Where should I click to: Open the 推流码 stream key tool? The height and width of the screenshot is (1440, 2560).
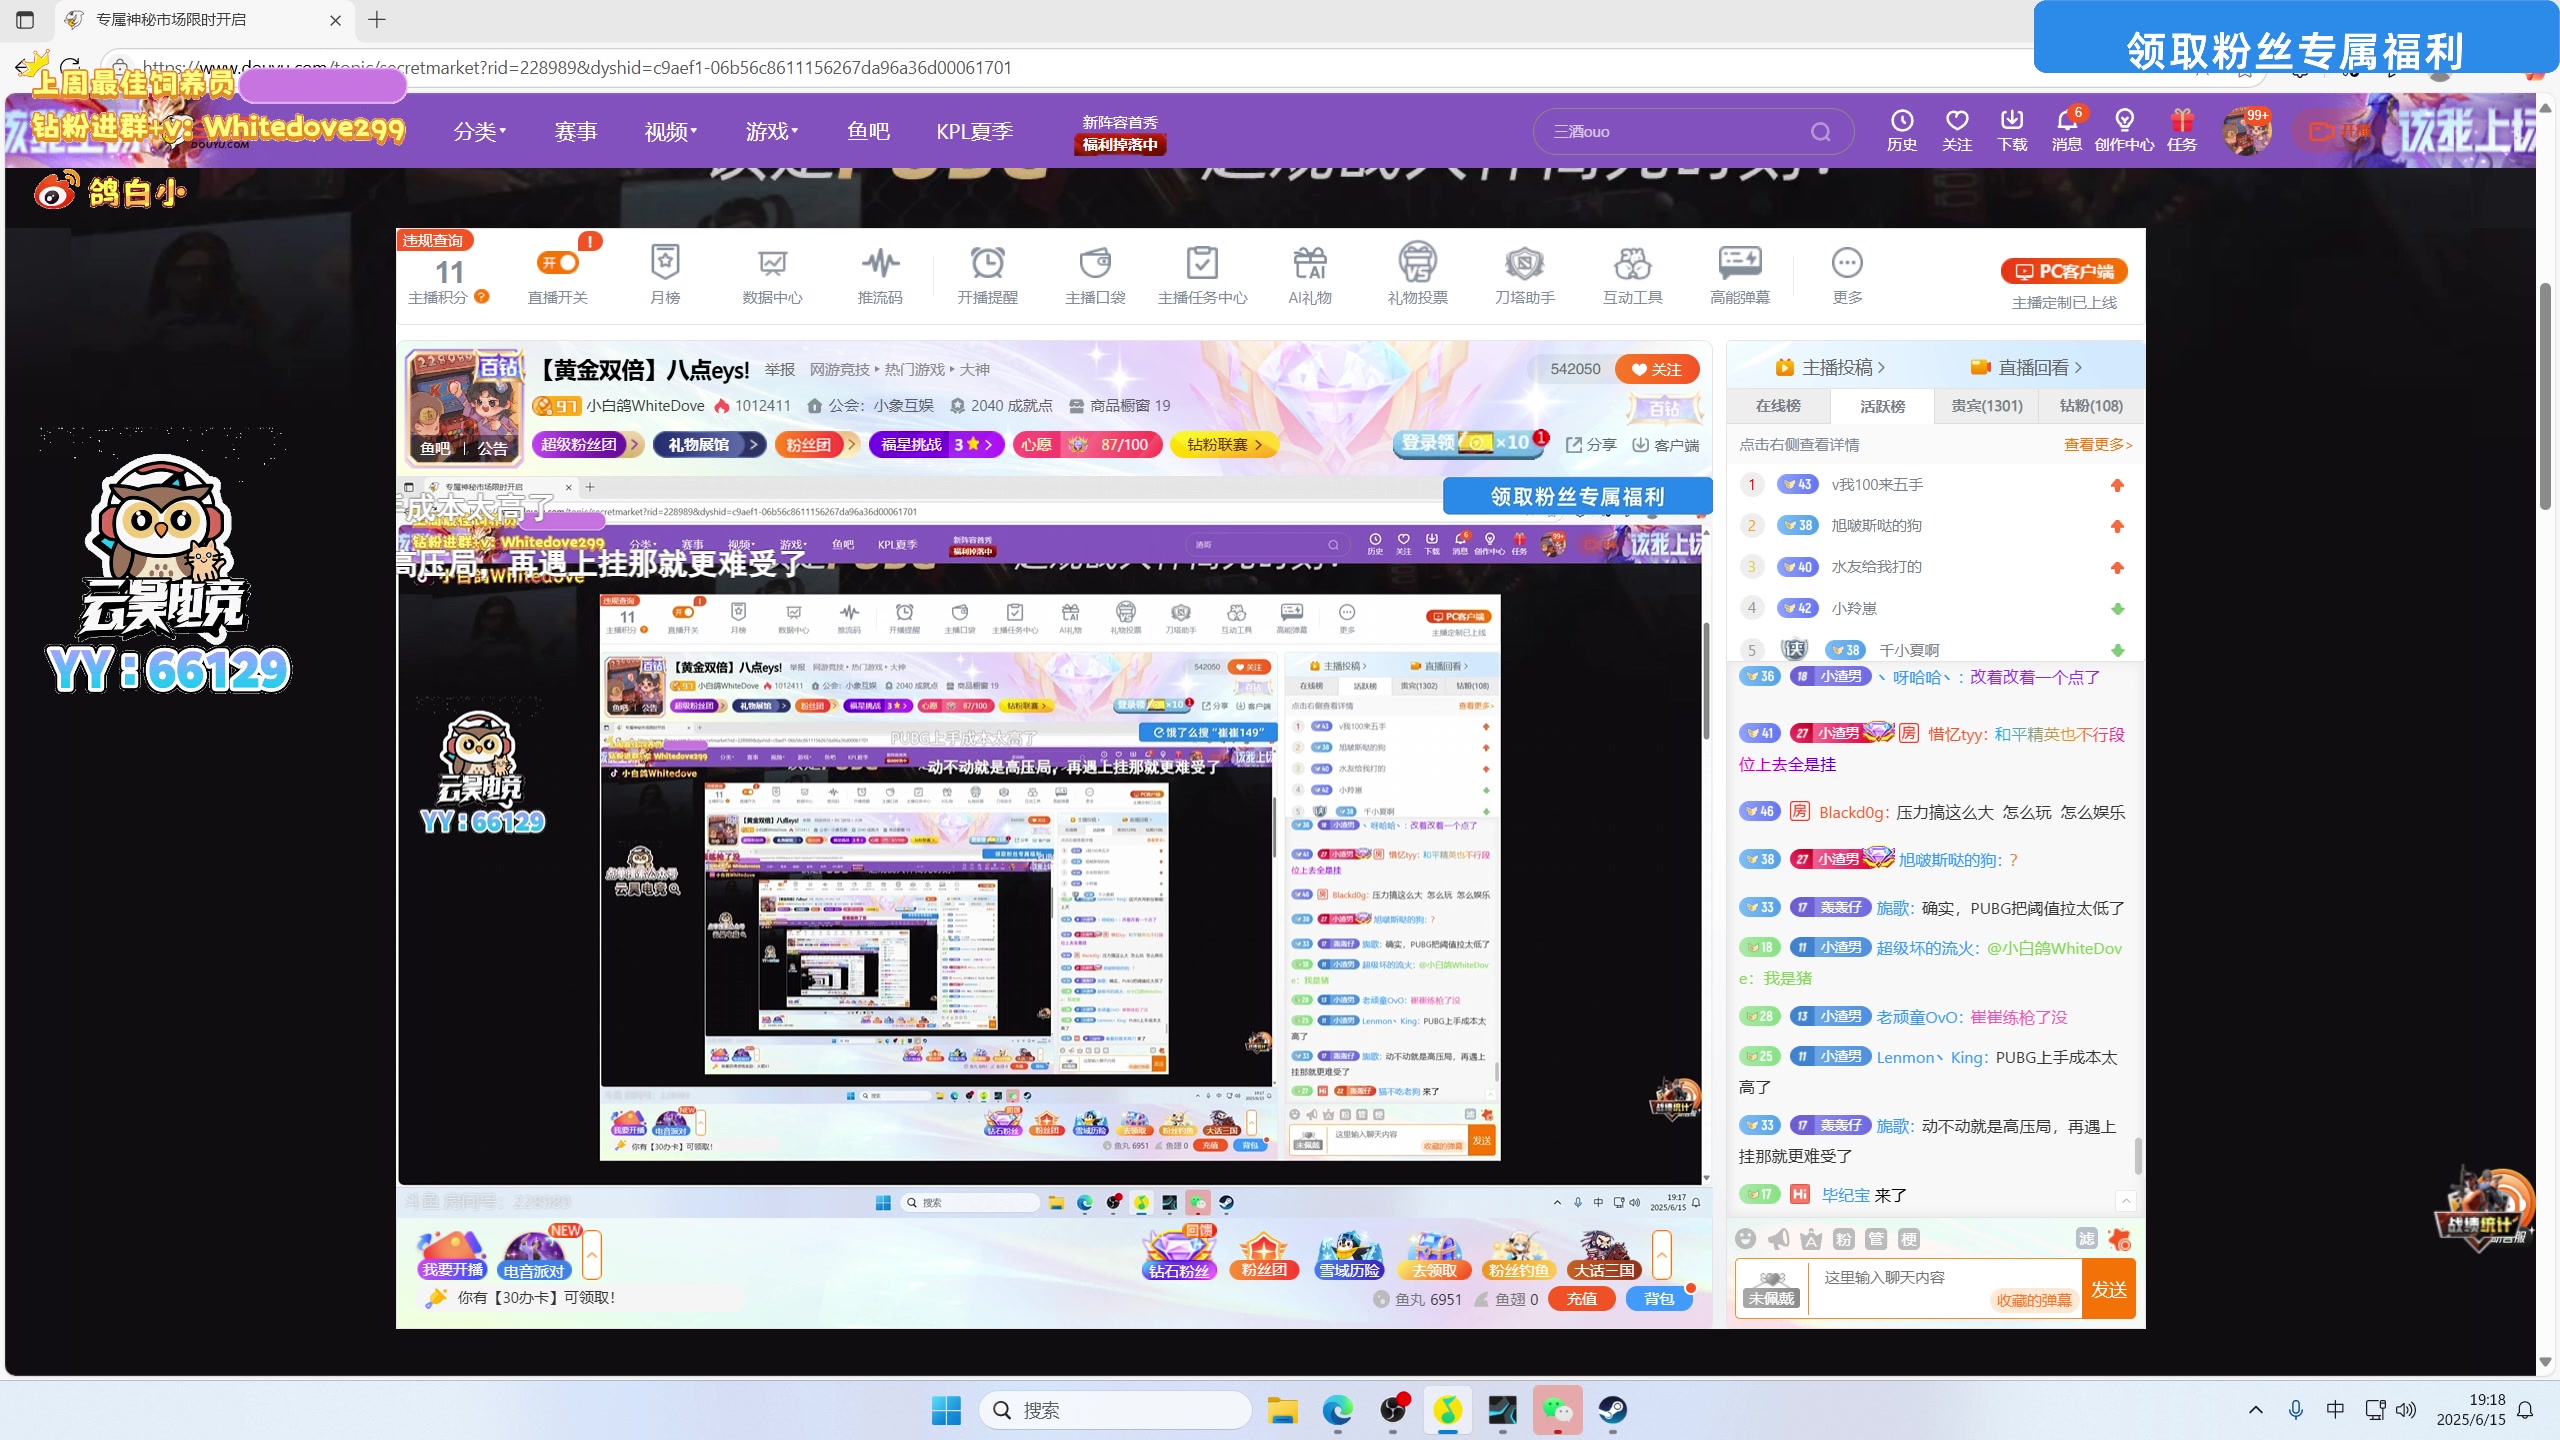click(x=880, y=274)
